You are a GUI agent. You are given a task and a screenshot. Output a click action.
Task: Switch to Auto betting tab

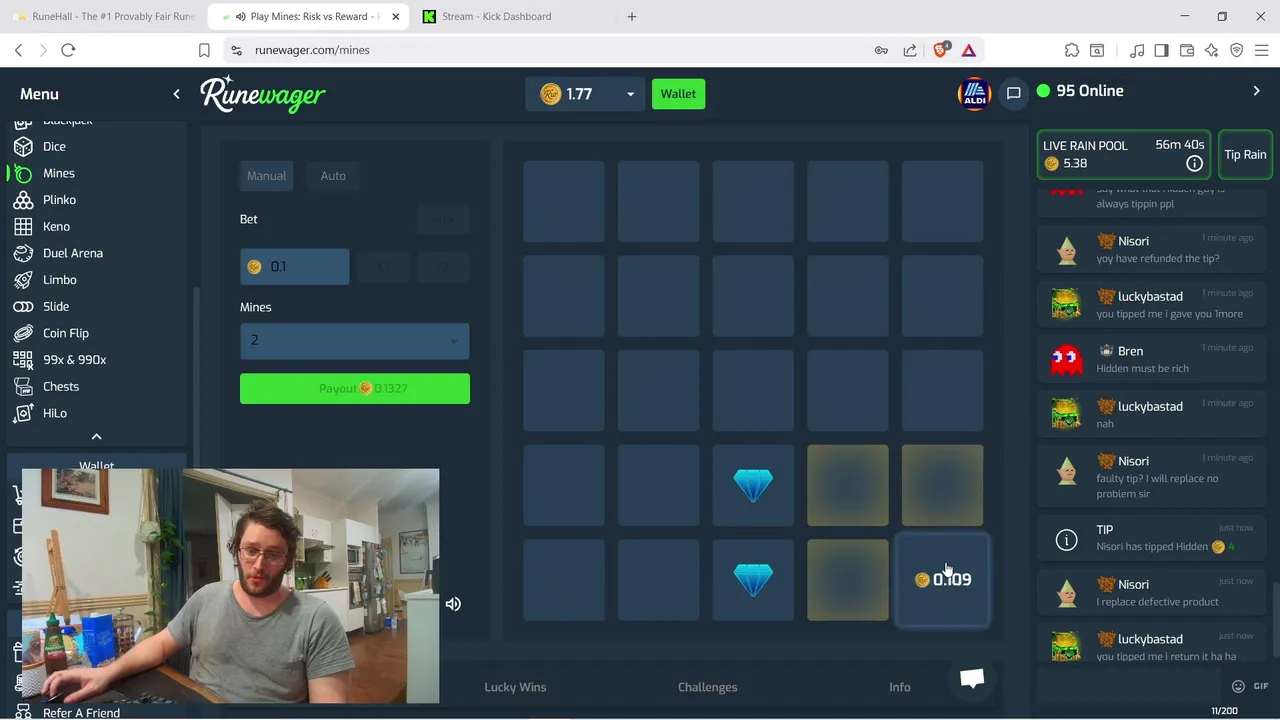click(333, 176)
